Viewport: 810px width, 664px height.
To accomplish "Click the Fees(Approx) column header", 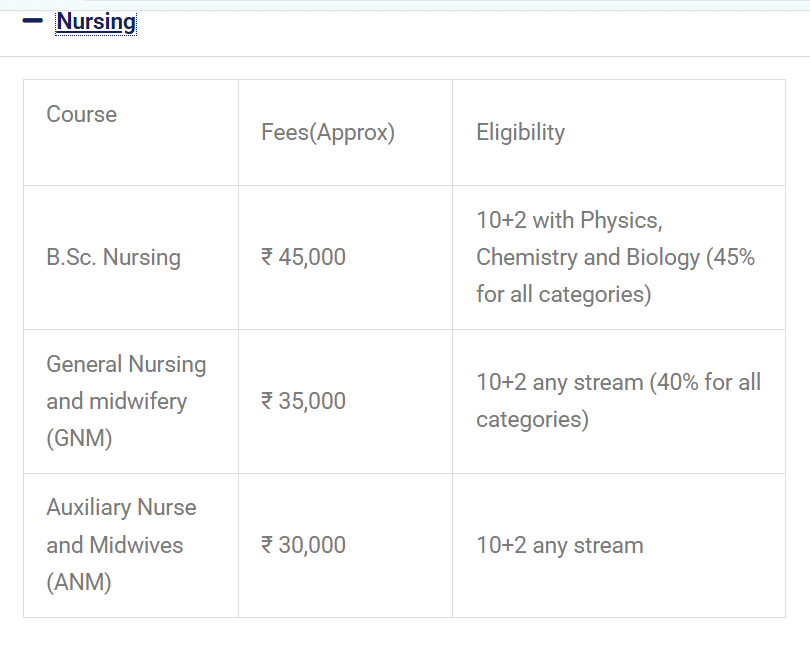I will (x=328, y=132).
